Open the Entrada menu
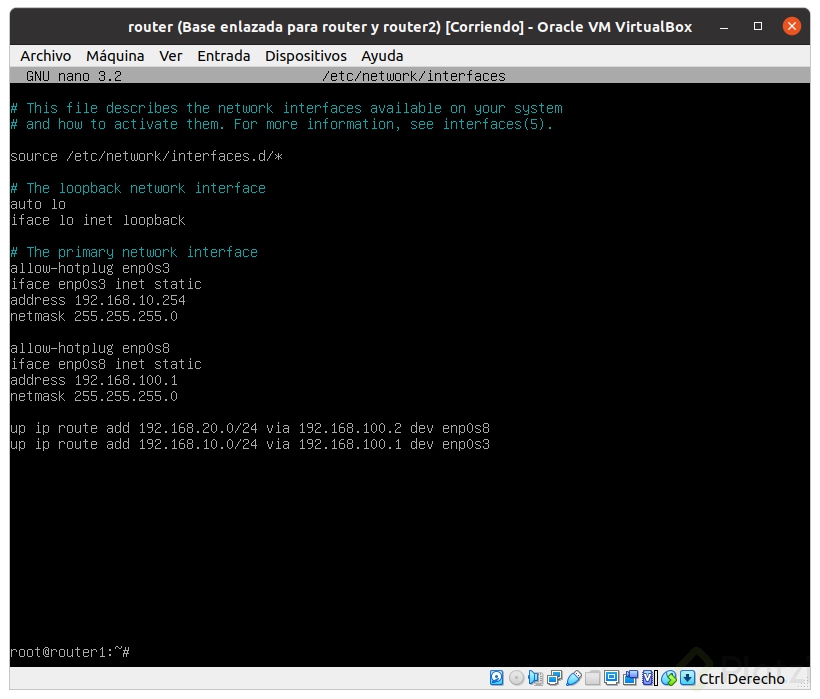The height and width of the screenshot is (699, 820). [223, 56]
